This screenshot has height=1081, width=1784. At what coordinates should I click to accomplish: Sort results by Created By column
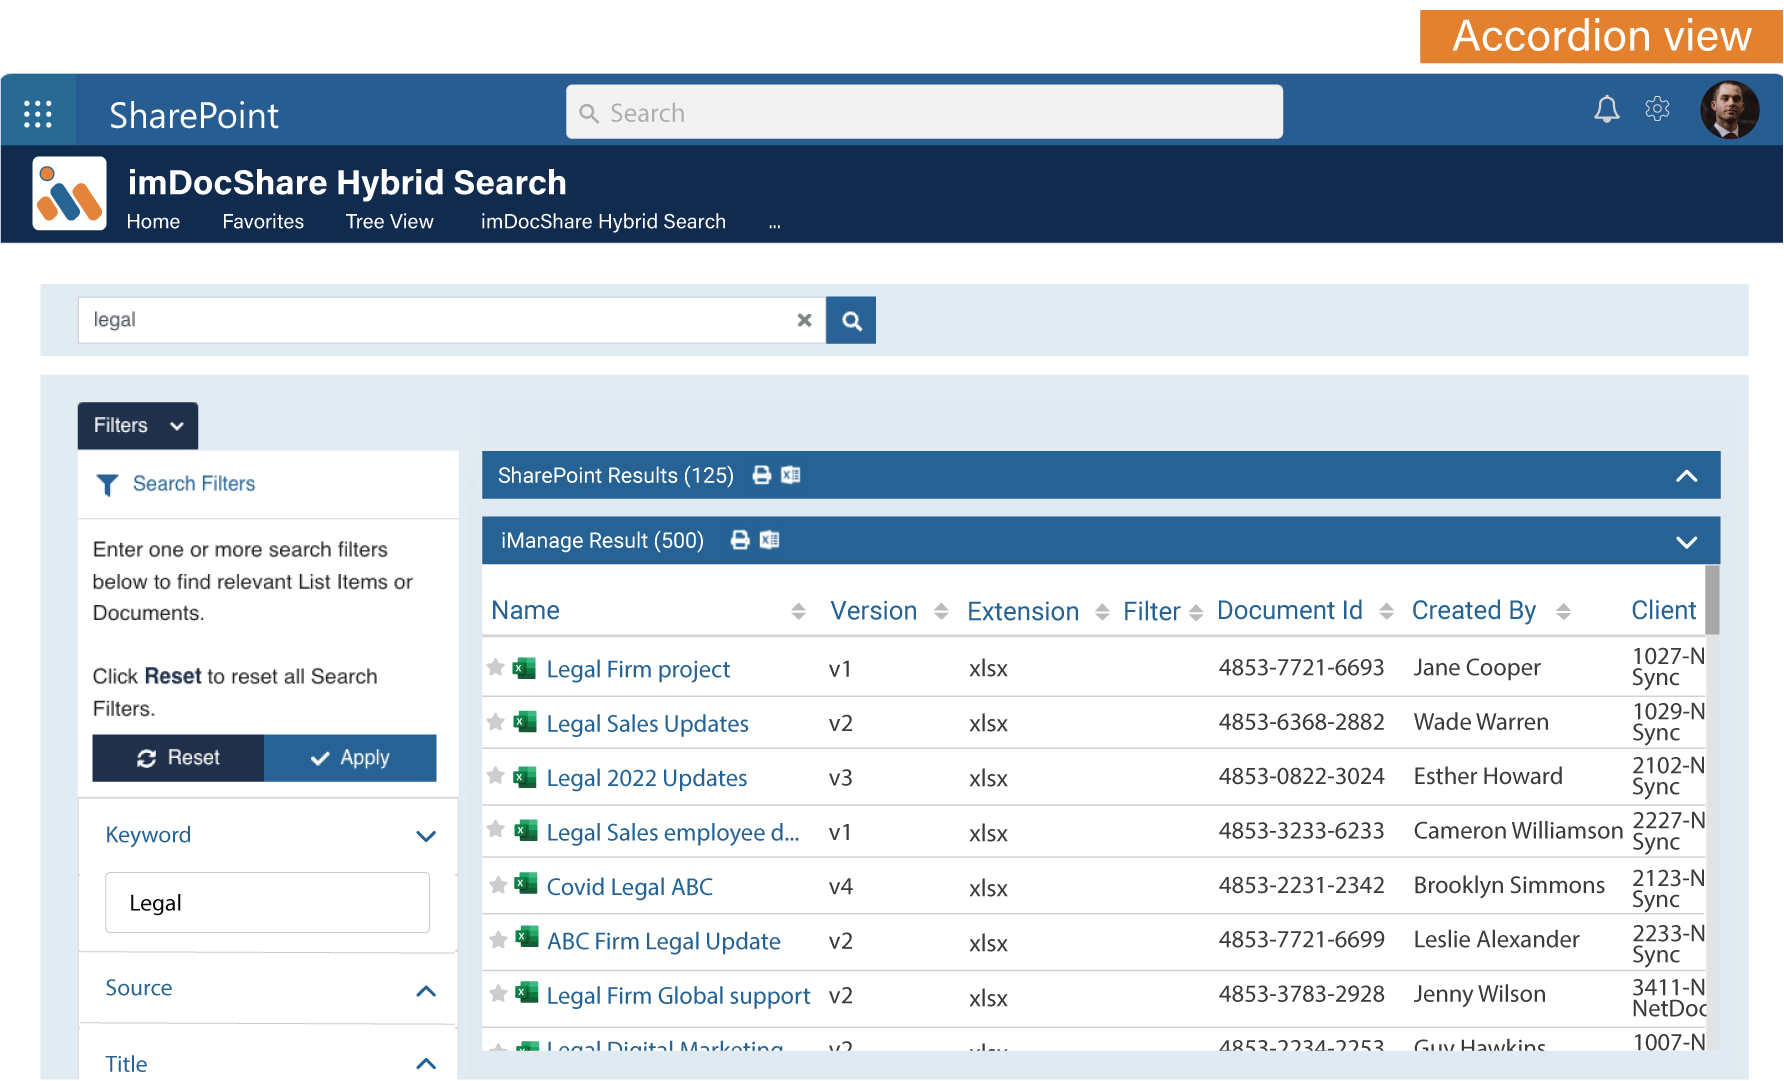coord(1563,611)
